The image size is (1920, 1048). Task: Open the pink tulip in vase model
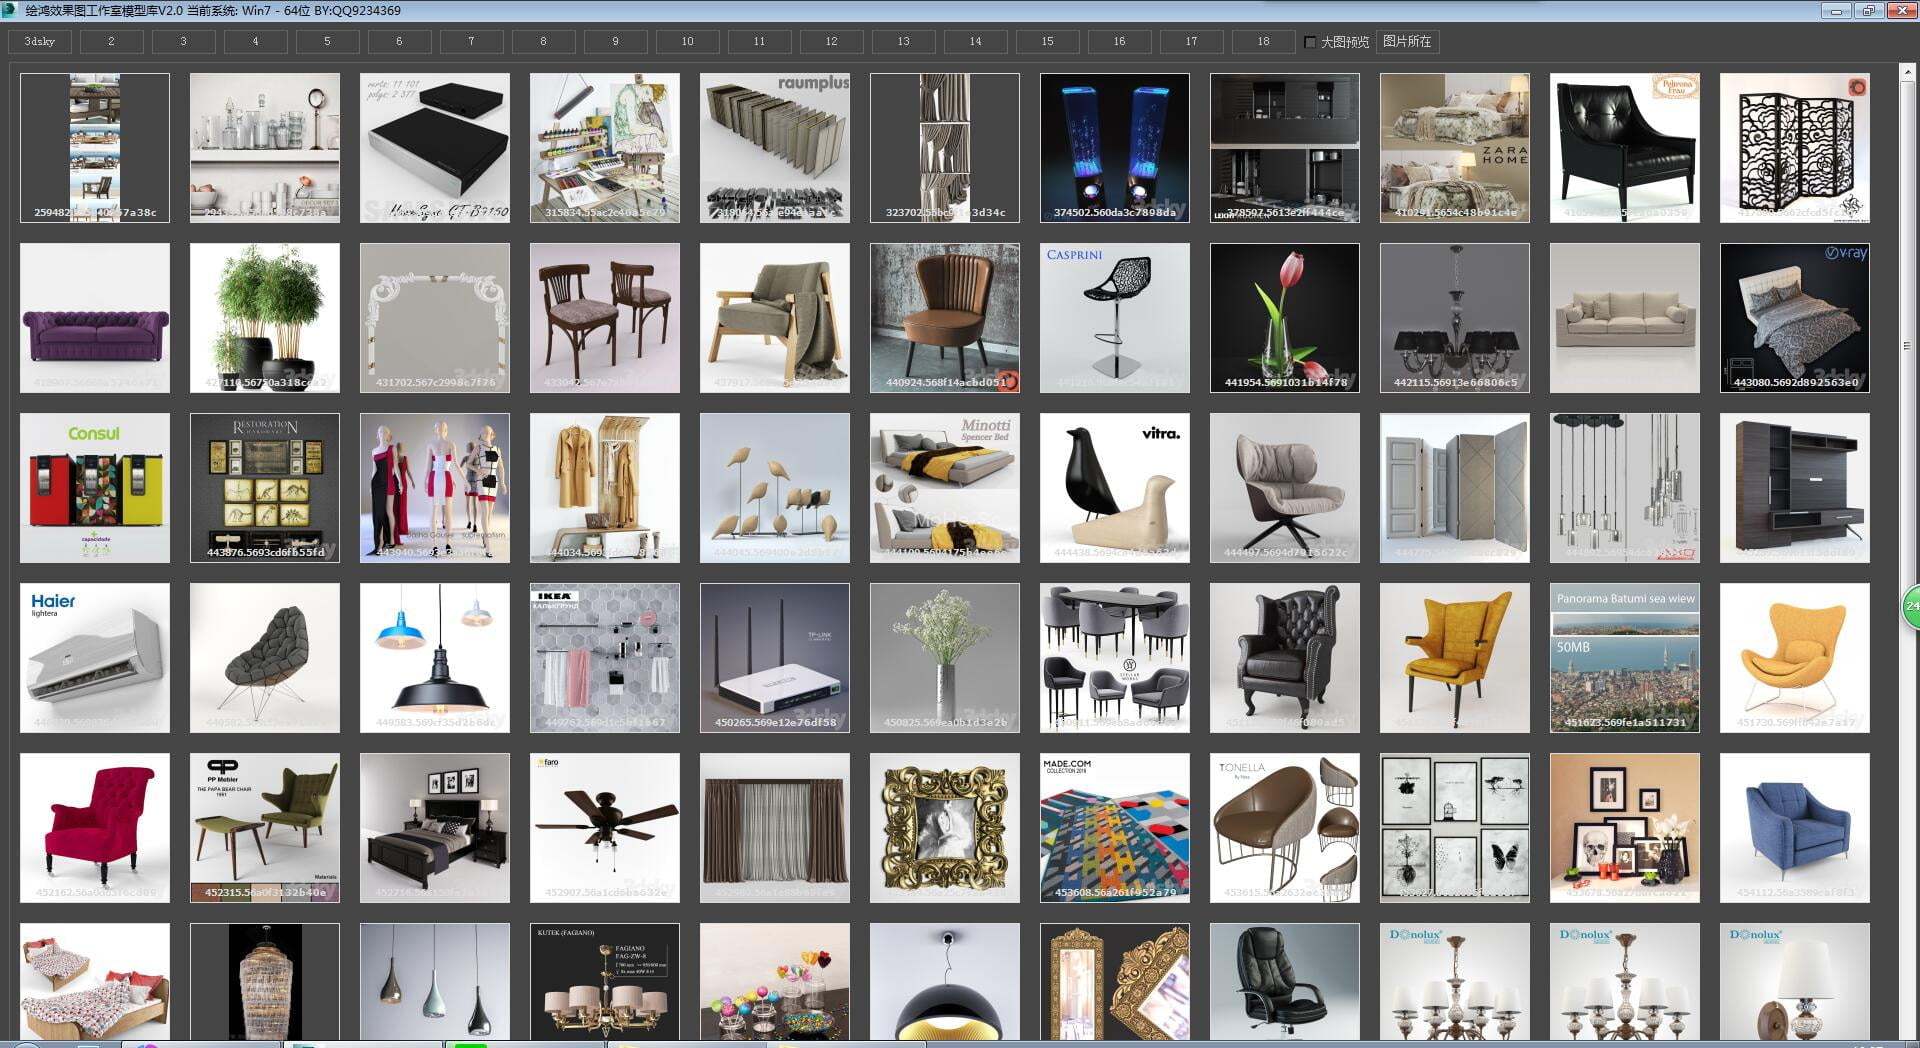tap(1285, 318)
